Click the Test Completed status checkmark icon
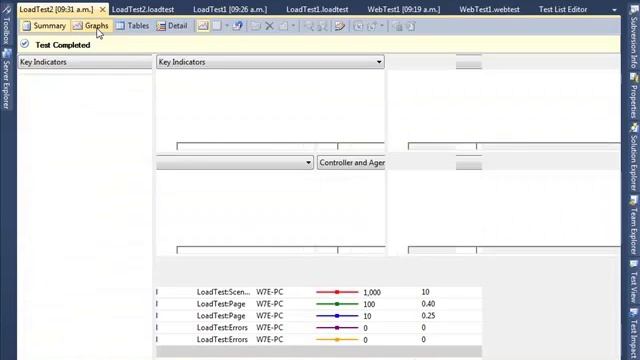 click(24, 44)
